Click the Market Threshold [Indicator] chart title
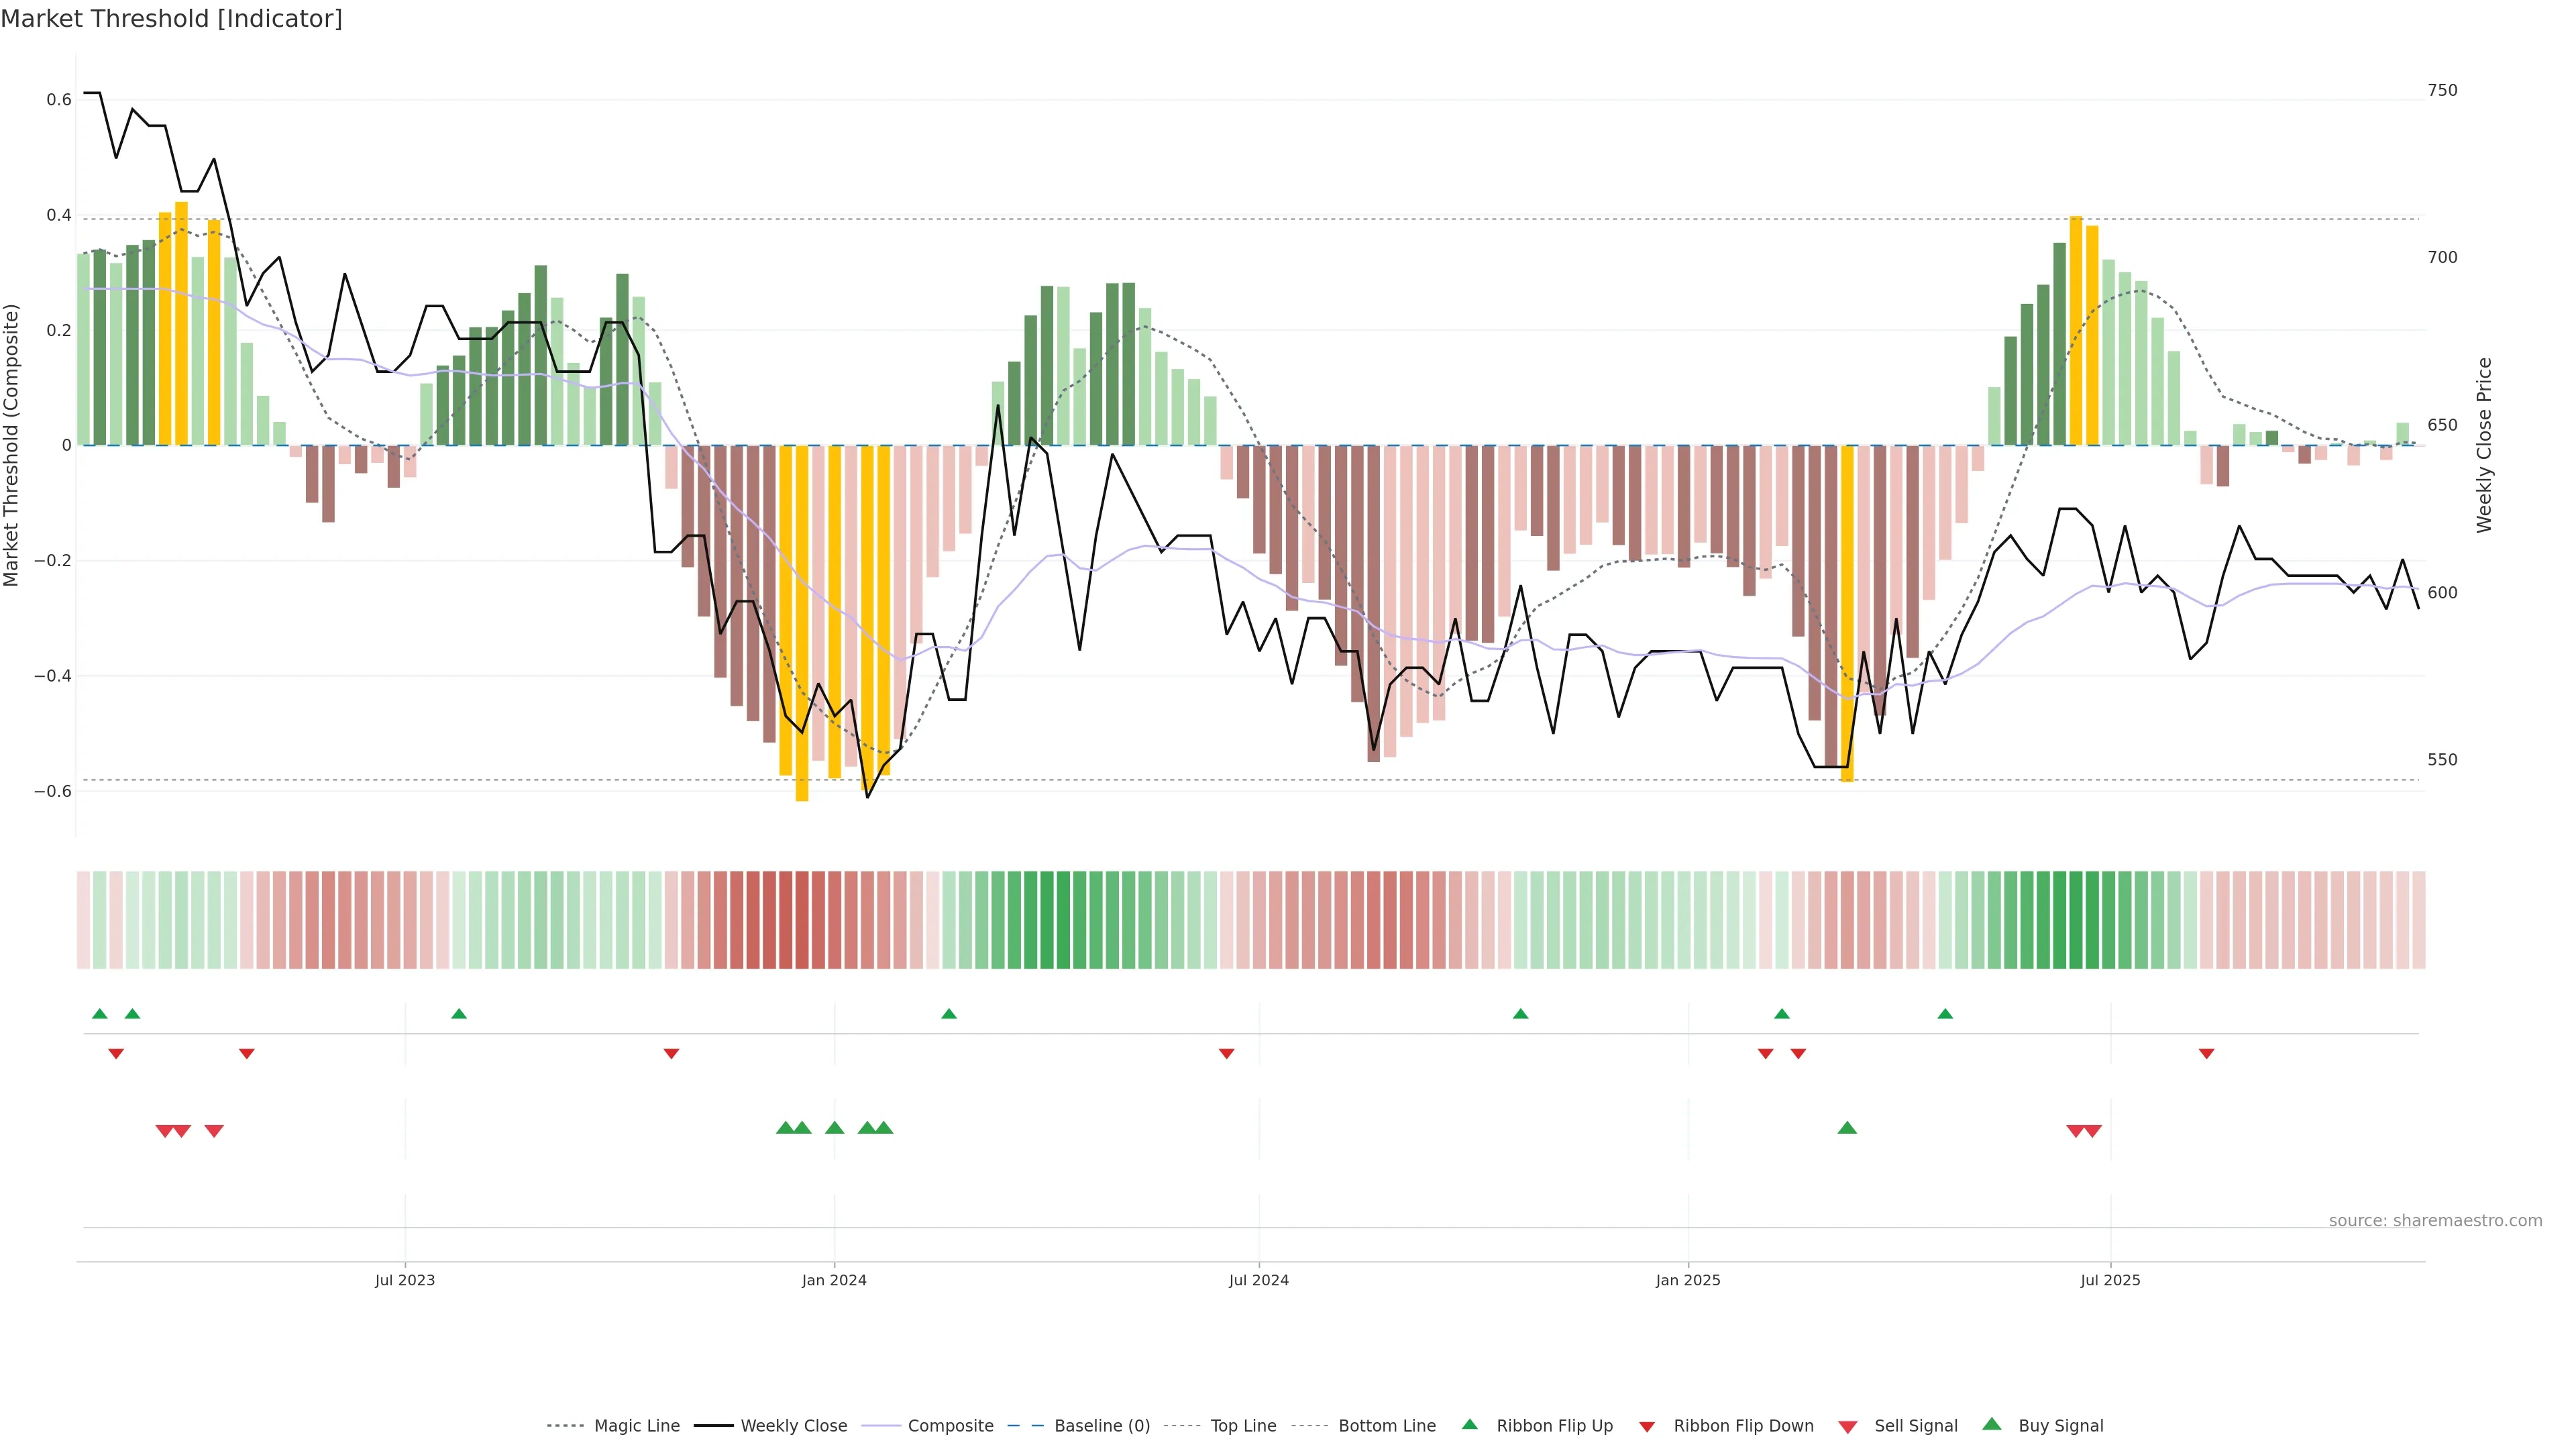Viewport: 2576px width, 1449px height. 171,19
